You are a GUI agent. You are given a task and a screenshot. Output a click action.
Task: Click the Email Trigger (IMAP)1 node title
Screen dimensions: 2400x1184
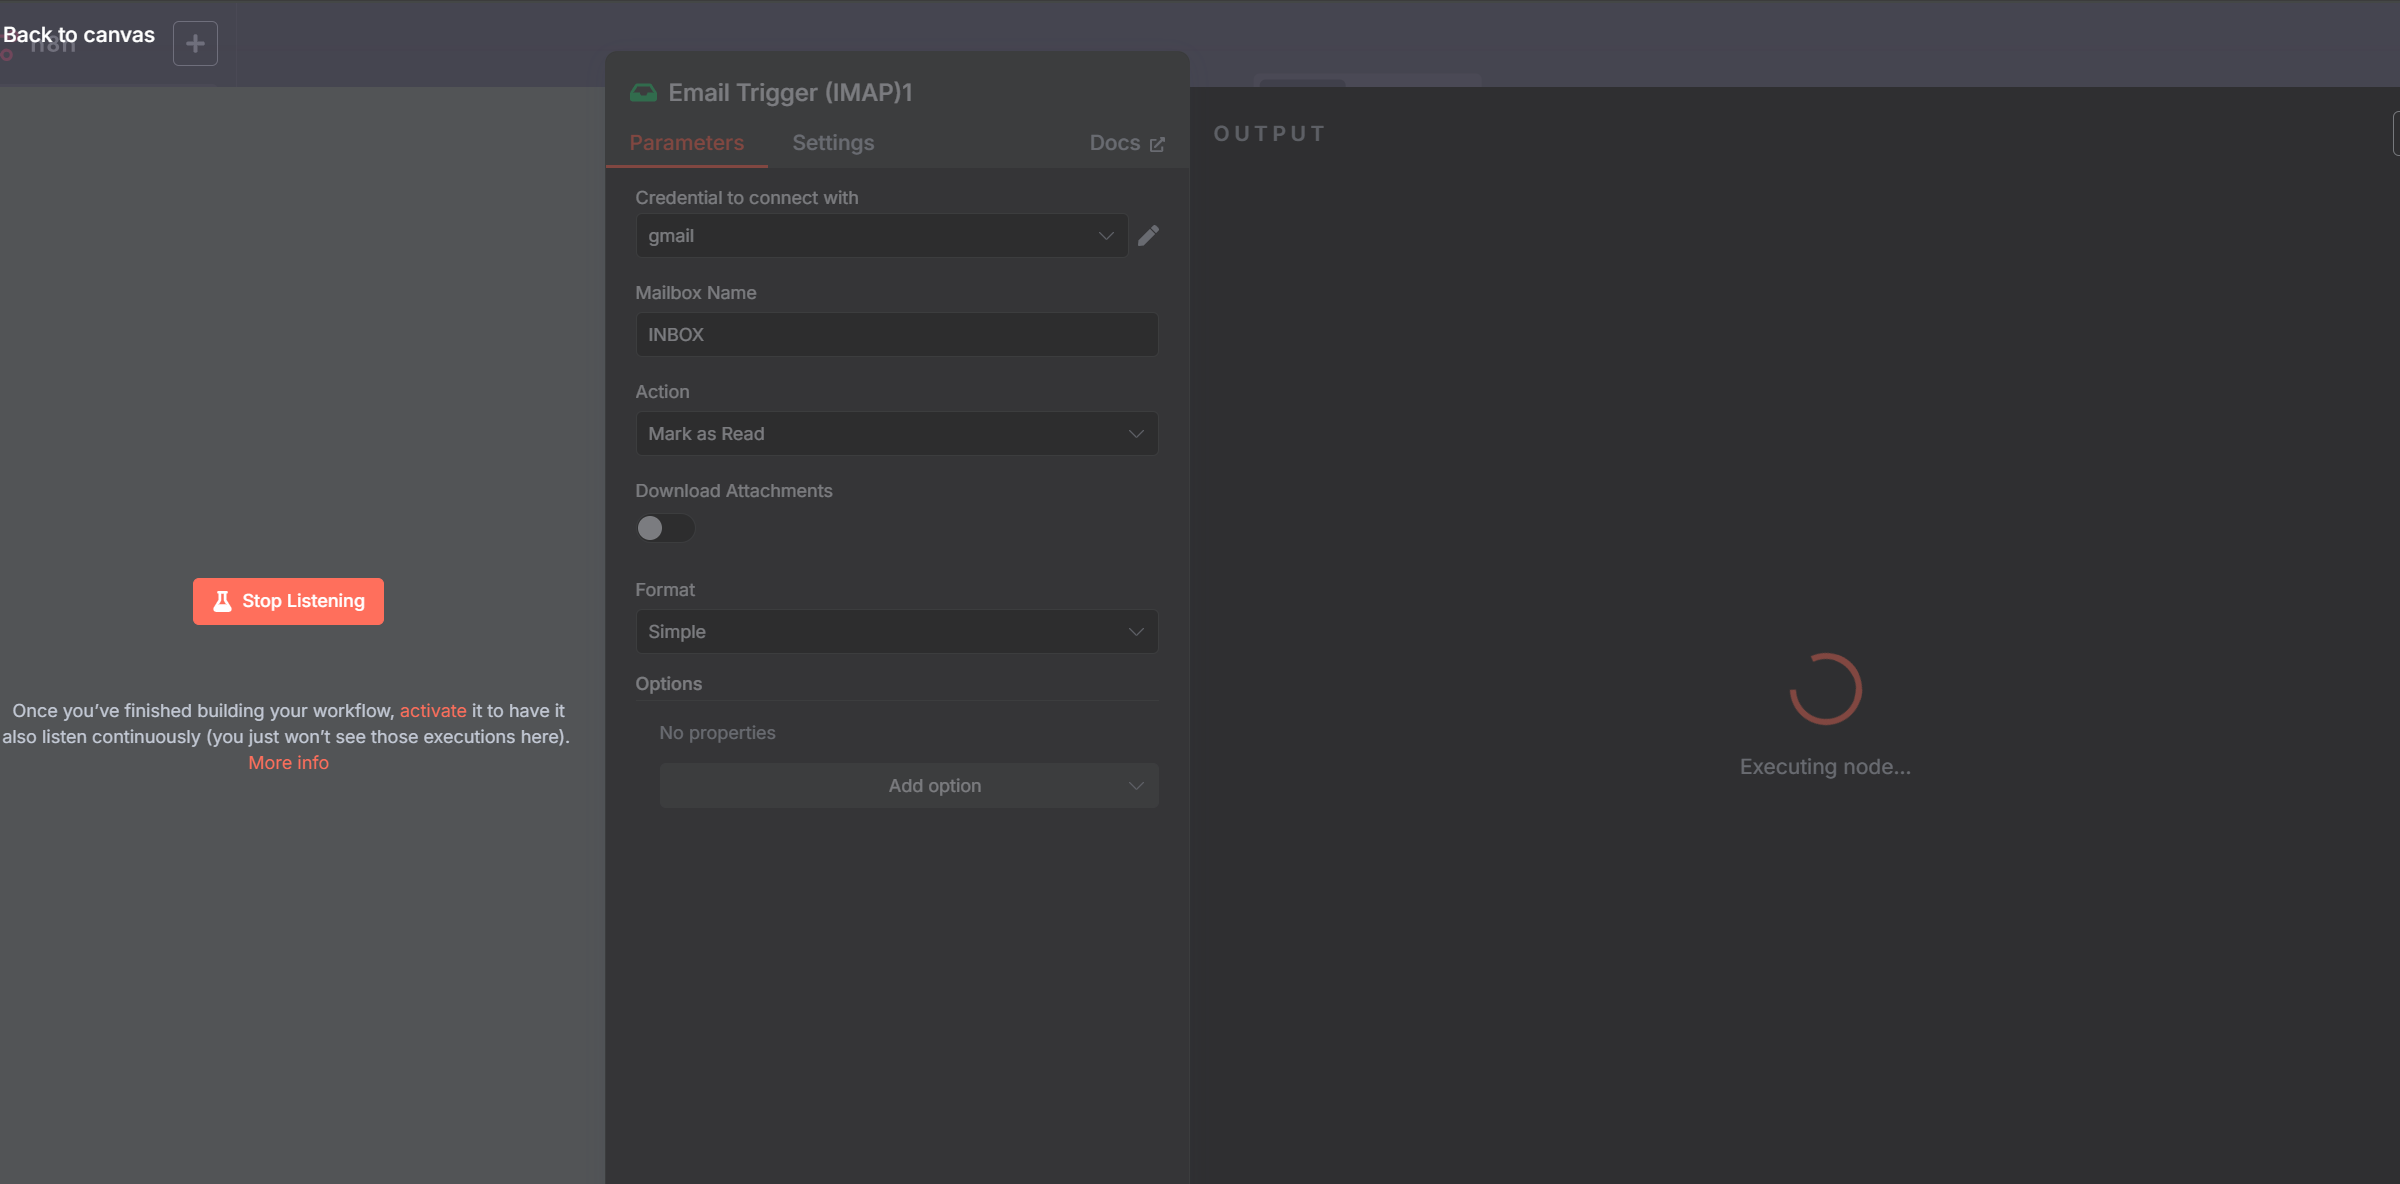790,93
